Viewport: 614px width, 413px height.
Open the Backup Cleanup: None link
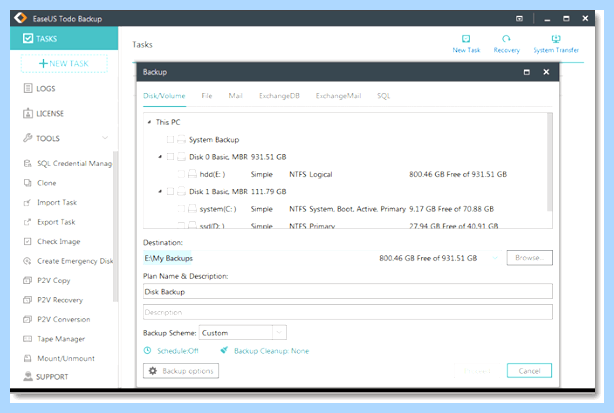pyautogui.click(x=271, y=351)
